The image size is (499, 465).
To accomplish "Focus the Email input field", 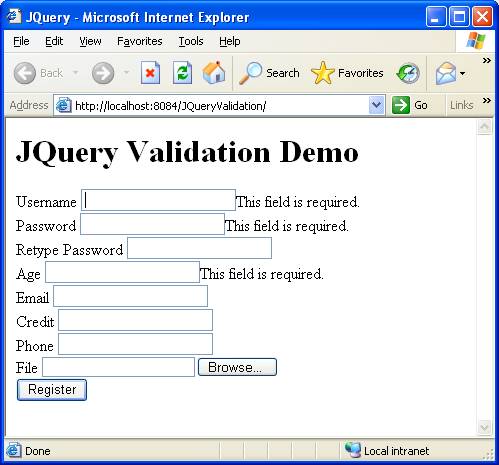I will pyautogui.click(x=131, y=296).
